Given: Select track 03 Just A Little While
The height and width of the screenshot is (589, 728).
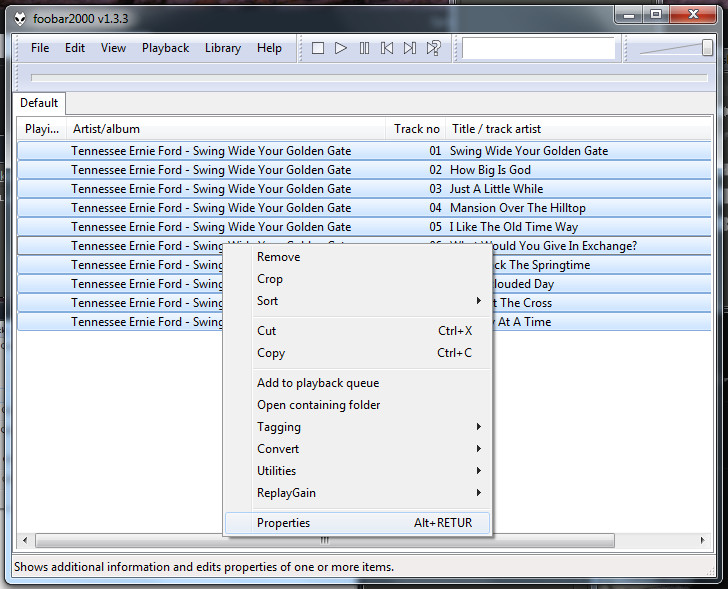Looking at the screenshot, I should [364, 189].
